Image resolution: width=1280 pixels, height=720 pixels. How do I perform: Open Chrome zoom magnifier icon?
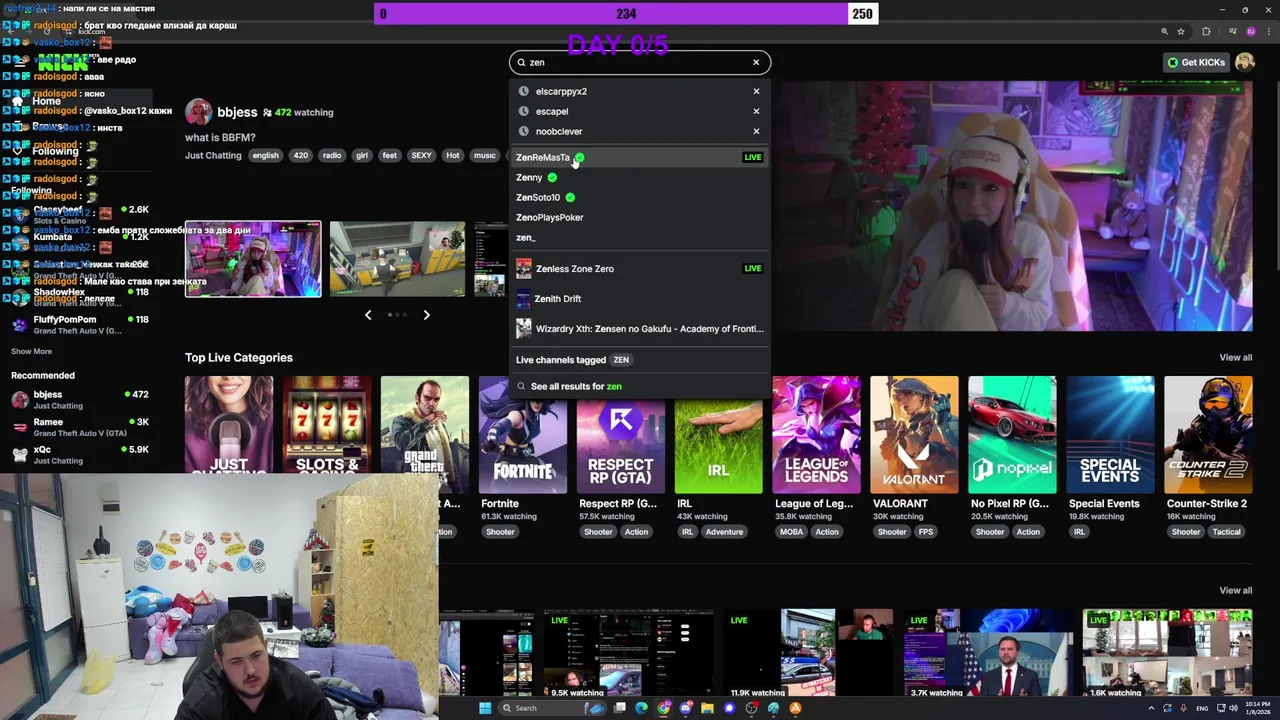1164,32
